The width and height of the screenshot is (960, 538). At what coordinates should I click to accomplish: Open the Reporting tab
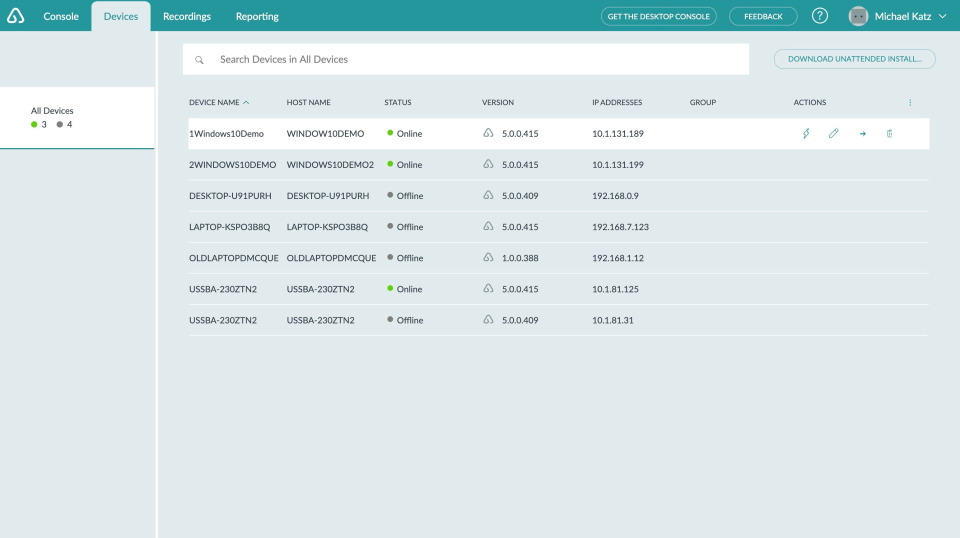257,17
